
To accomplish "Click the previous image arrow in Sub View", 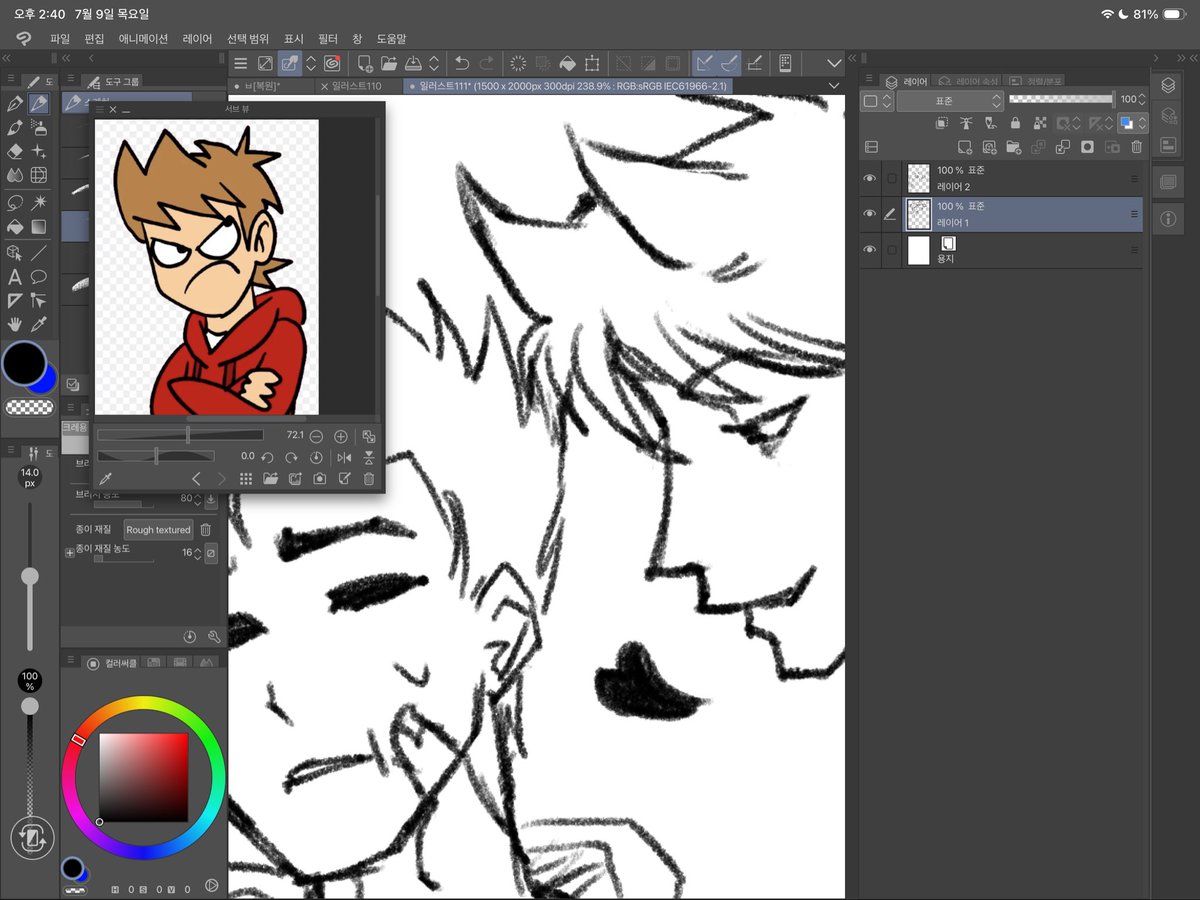I will point(196,479).
